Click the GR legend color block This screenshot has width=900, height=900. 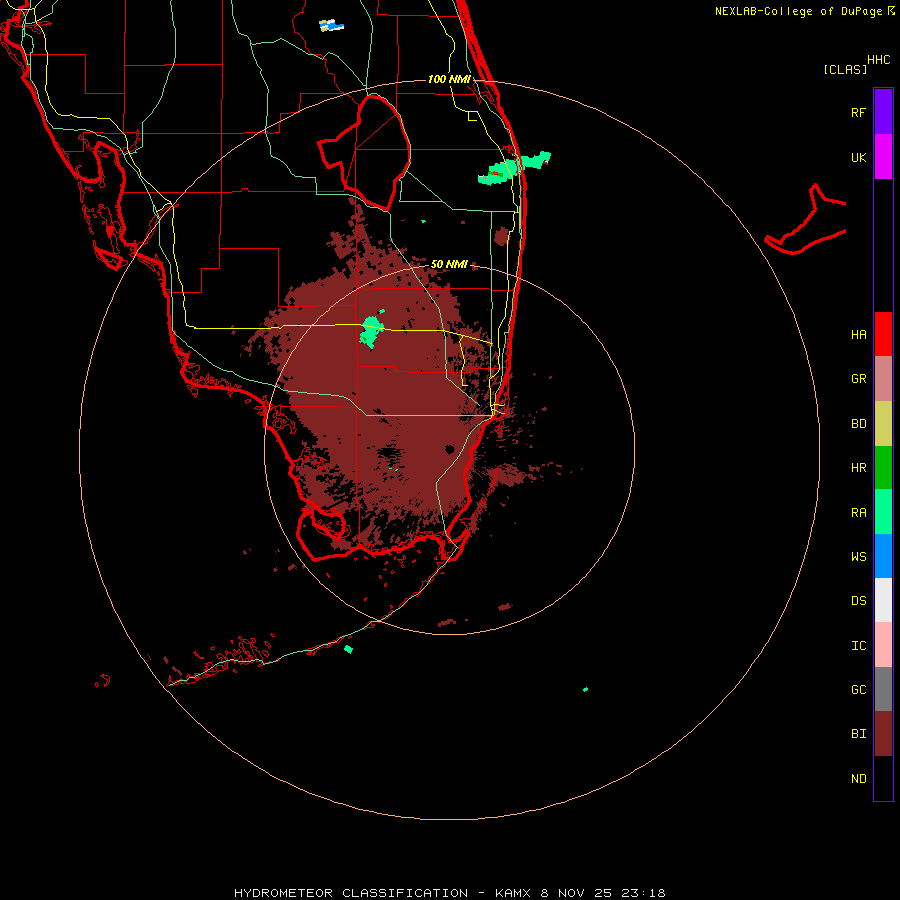[883, 379]
